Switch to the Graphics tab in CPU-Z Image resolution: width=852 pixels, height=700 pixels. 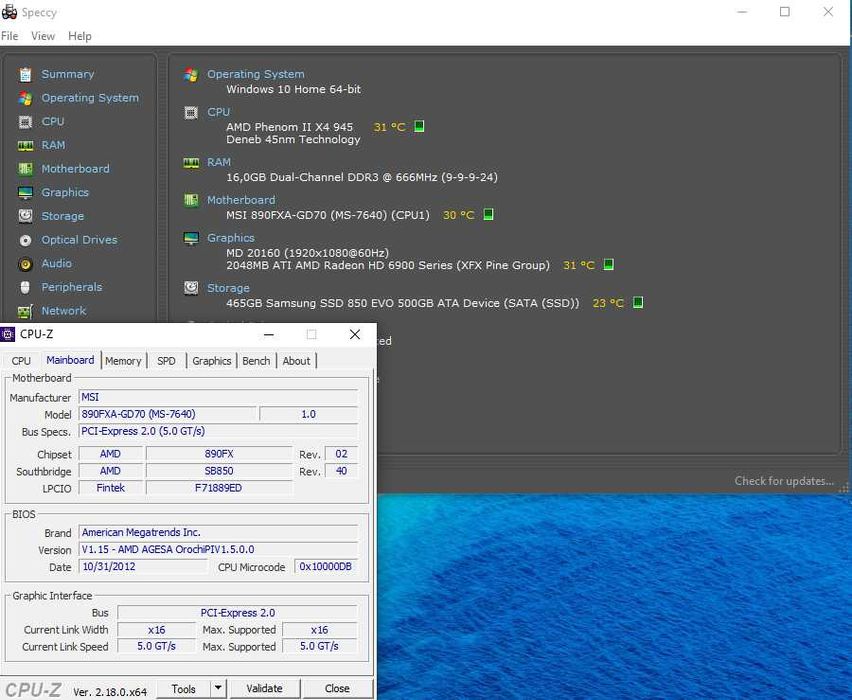coord(212,361)
